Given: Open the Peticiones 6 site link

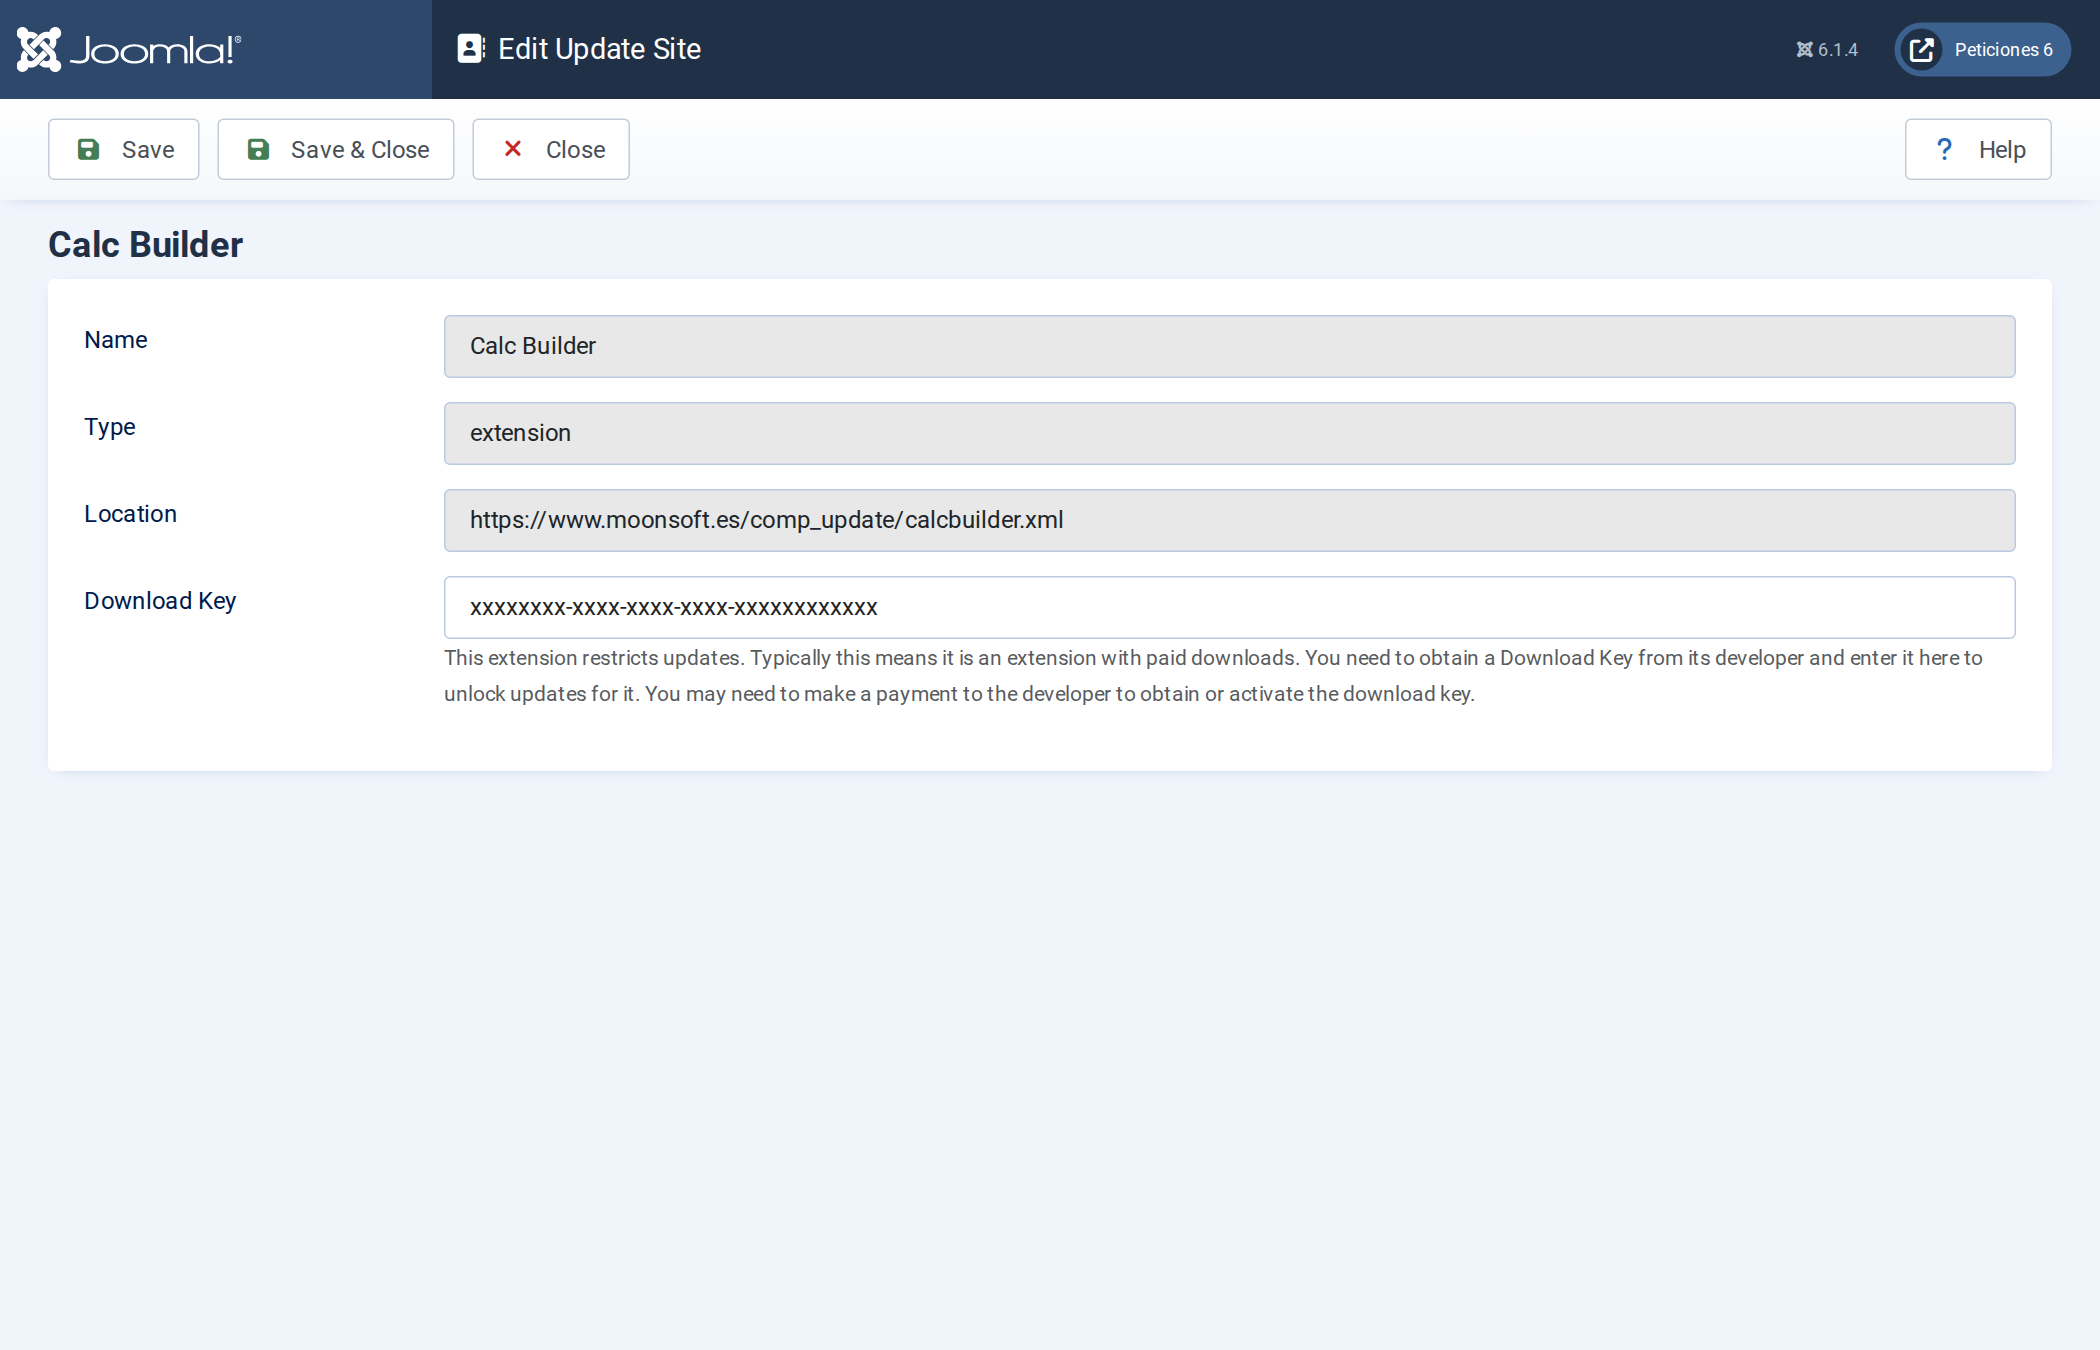Looking at the screenshot, I should [x=1982, y=50].
